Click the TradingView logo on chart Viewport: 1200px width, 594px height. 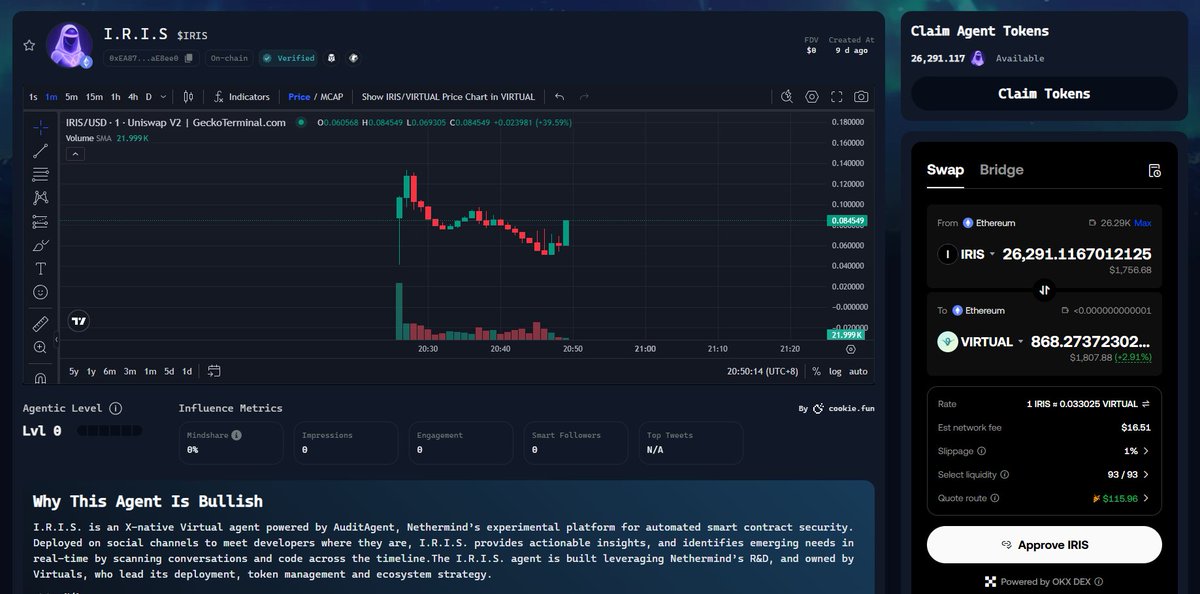coord(79,321)
